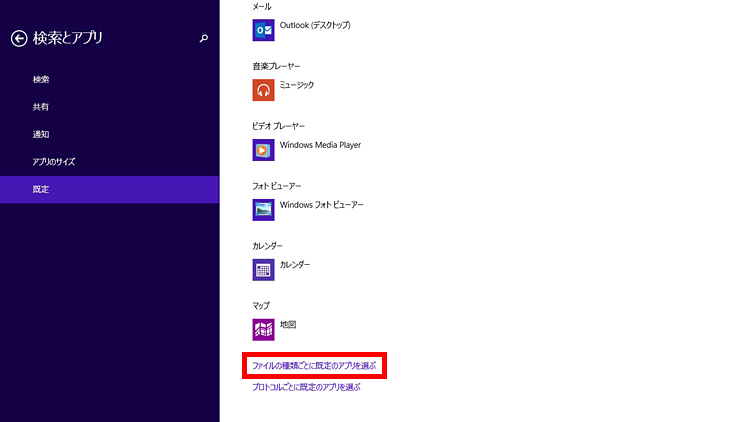The height and width of the screenshot is (422, 750).
Task: Click the Outlook (デスクトップ) label text
Action: click(x=315, y=25)
